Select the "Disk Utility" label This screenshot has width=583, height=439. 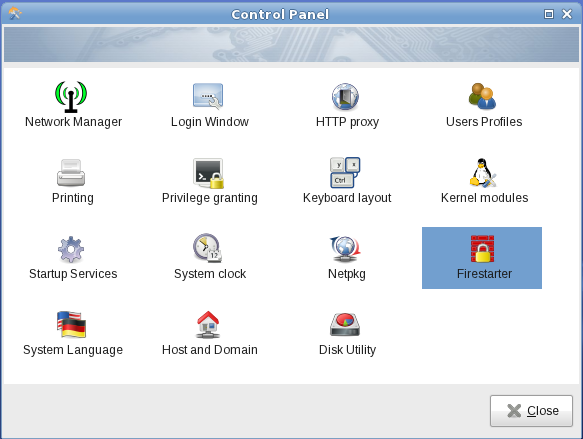347,350
